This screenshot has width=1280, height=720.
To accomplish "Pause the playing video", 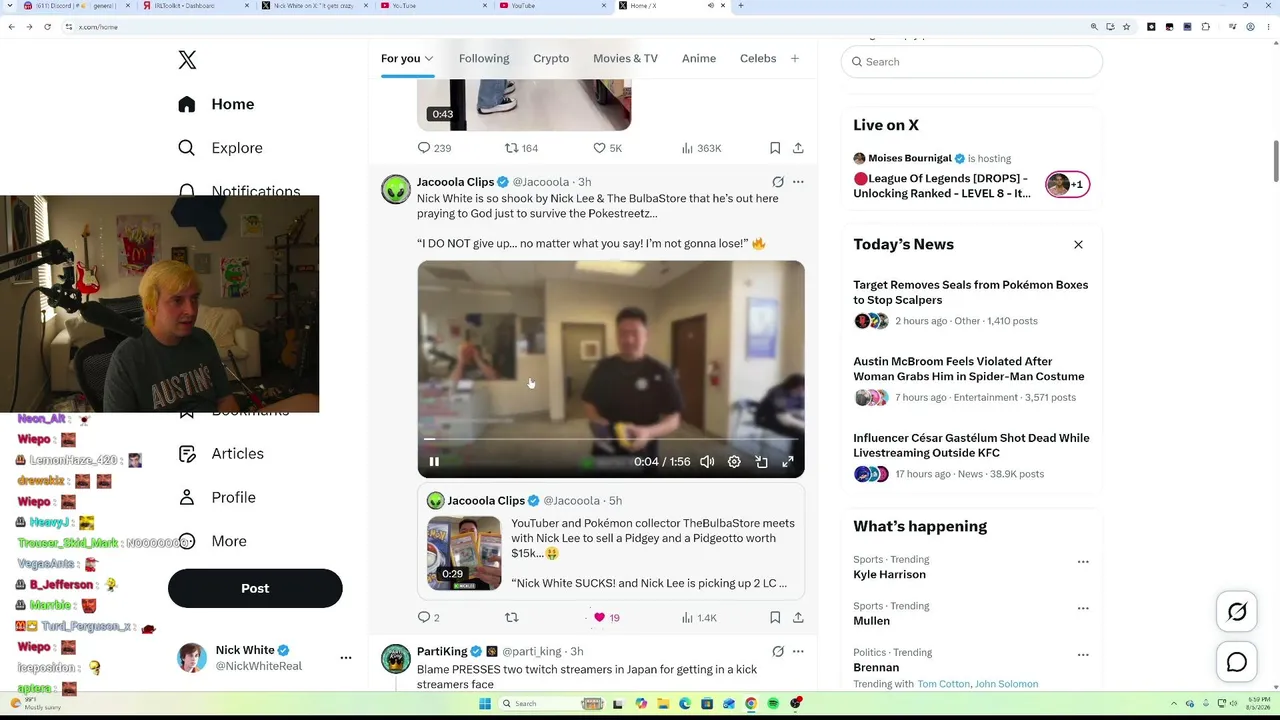I will click(434, 462).
